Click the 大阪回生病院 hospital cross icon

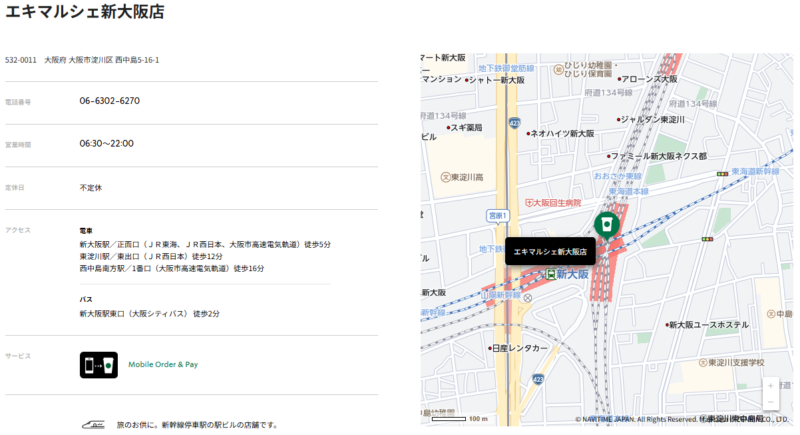[x=529, y=203]
